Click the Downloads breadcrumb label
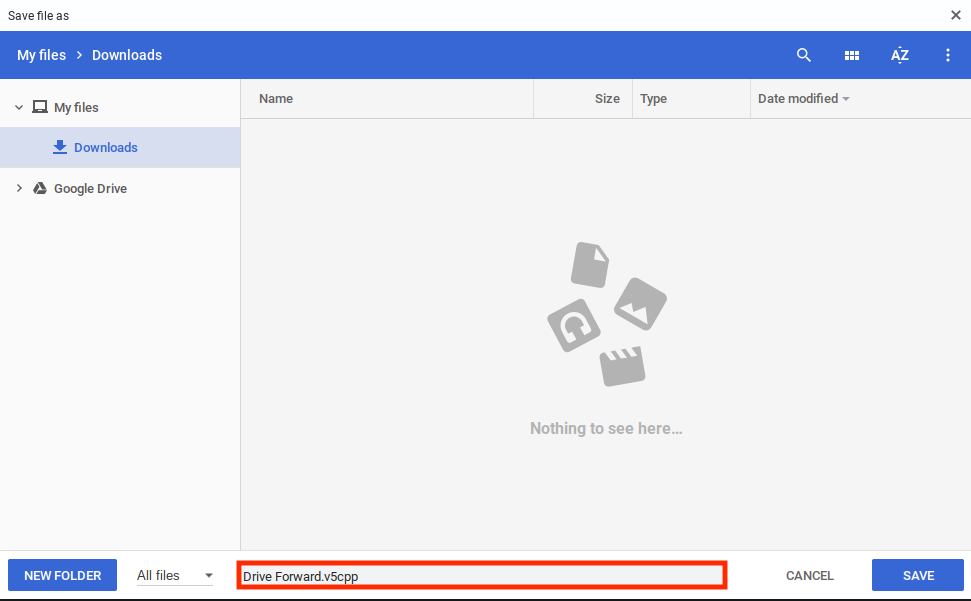971x601 pixels. pos(126,55)
